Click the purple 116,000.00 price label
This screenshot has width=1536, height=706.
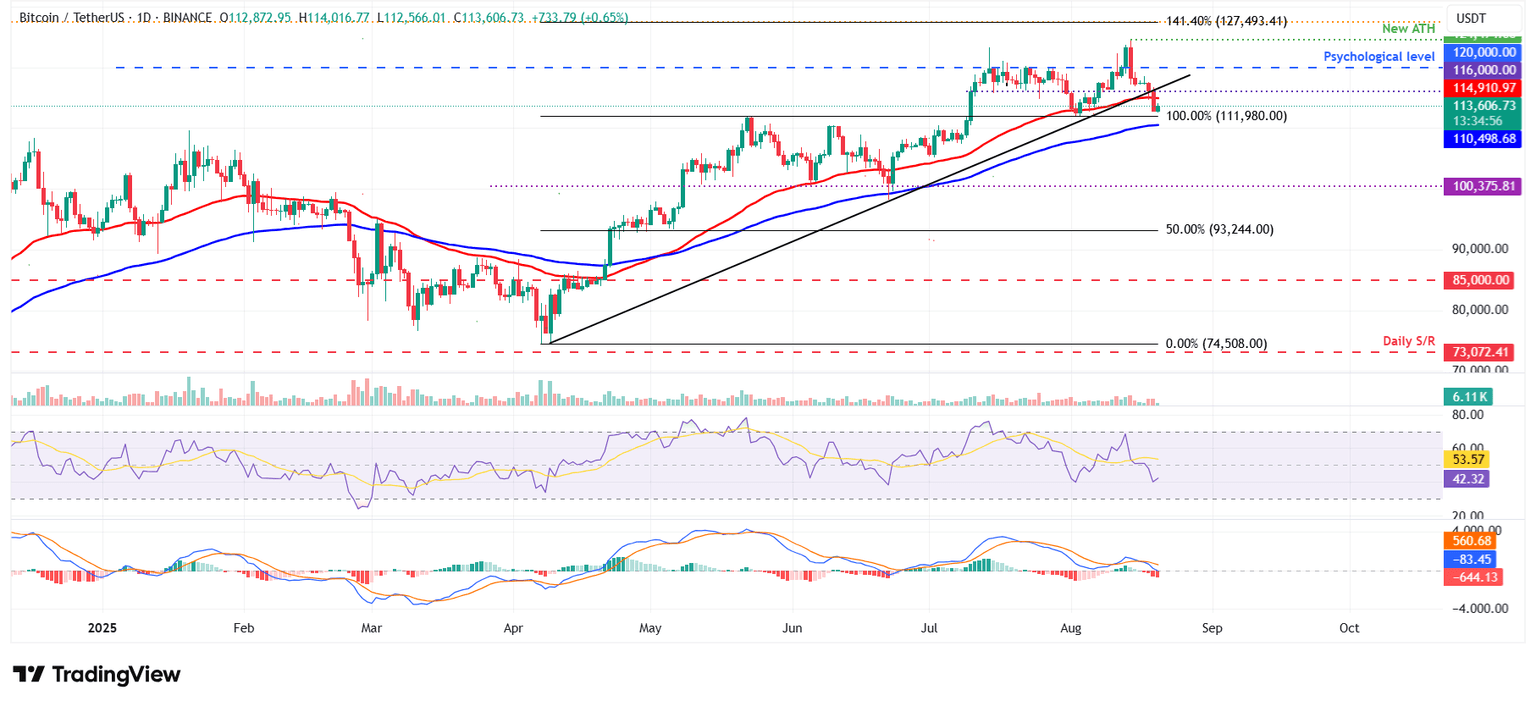tap(1483, 70)
